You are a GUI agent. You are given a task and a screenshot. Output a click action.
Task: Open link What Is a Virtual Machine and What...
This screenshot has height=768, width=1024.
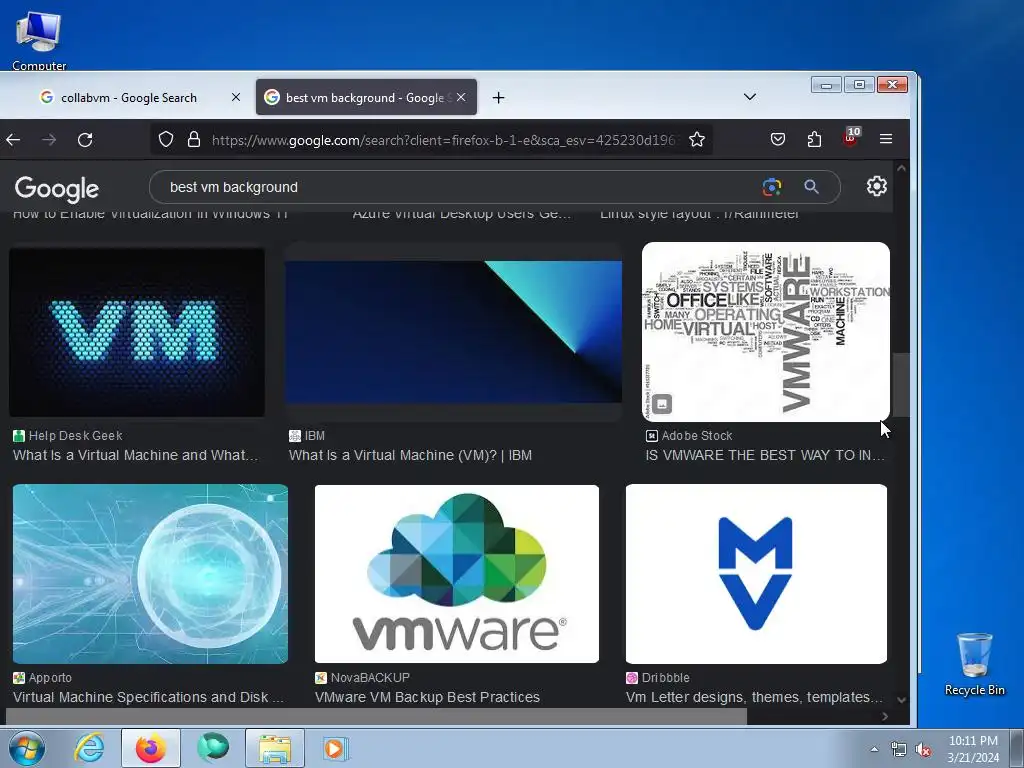click(135, 455)
